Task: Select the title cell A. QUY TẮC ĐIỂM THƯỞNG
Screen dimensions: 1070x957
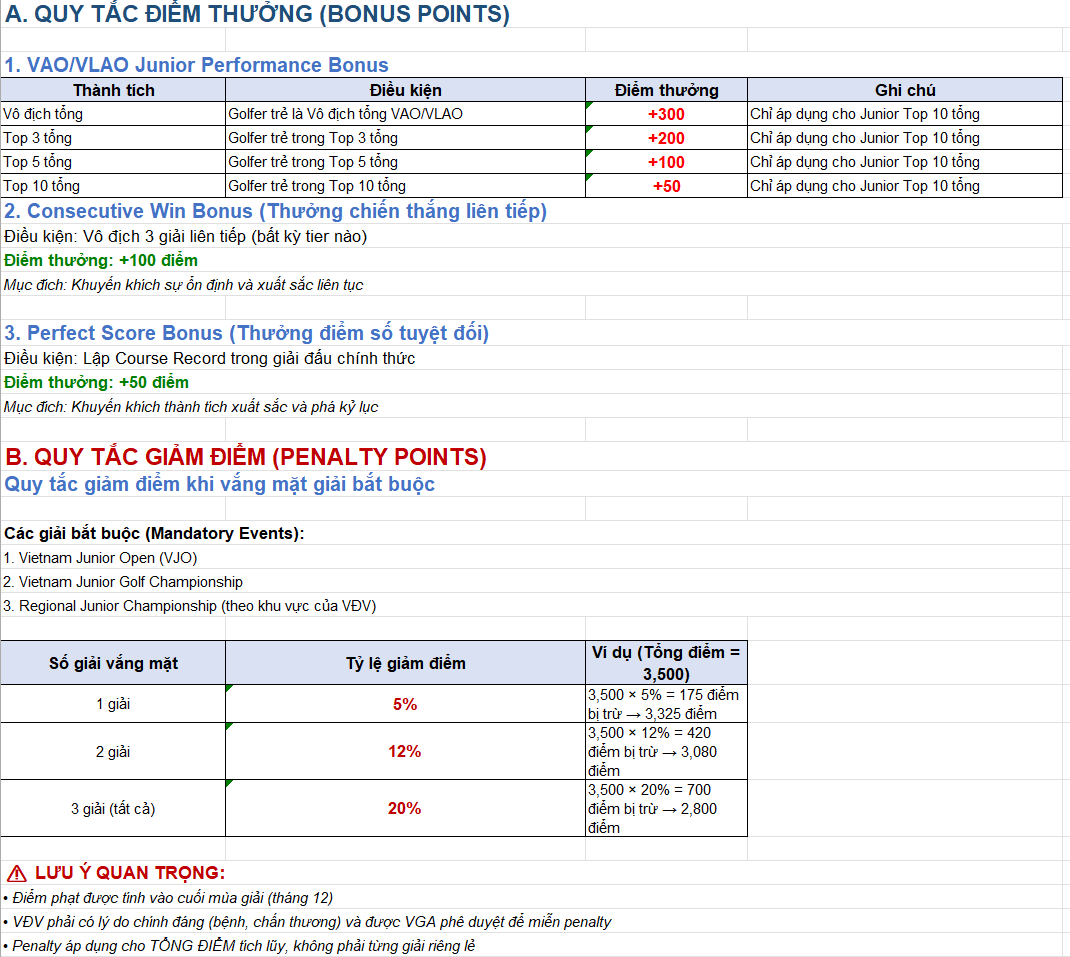Action: [257, 15]
